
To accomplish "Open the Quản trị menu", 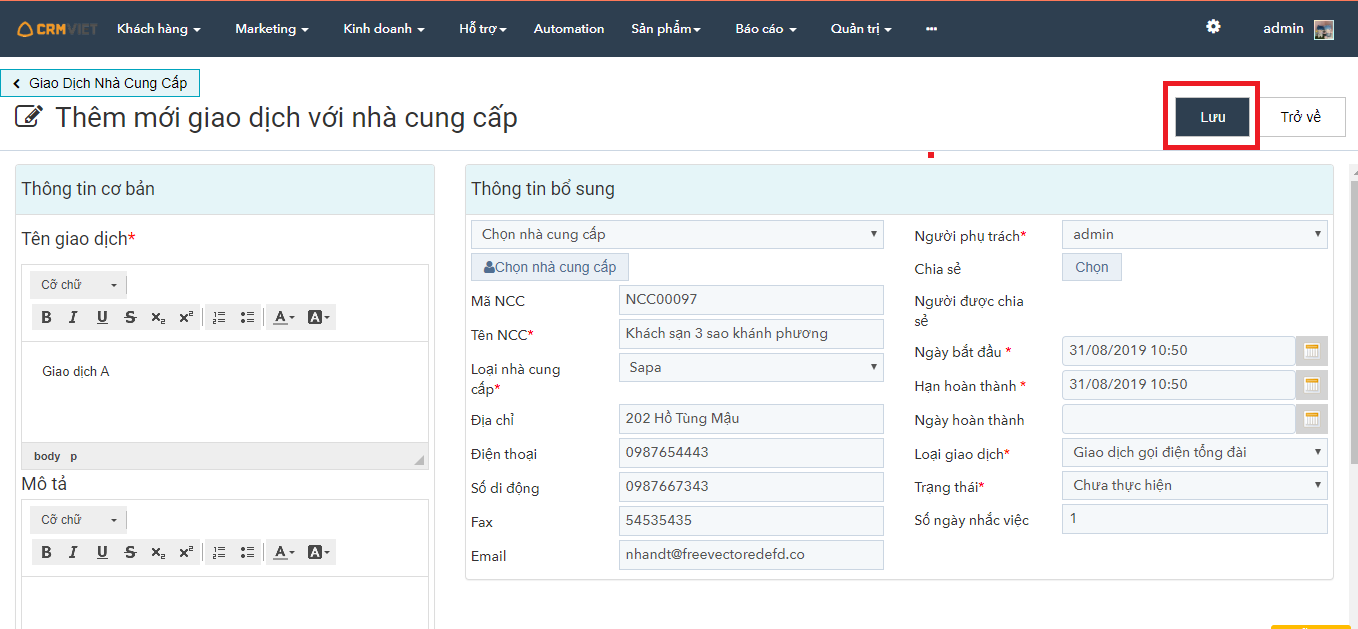I will click(x=861, y=29).
